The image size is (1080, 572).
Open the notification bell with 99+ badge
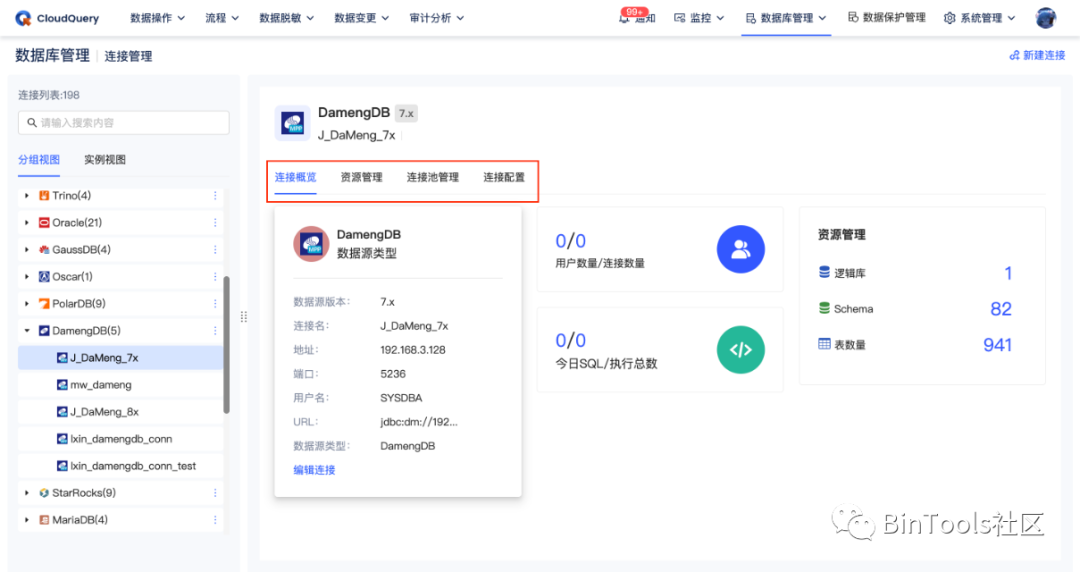(625, 18)
